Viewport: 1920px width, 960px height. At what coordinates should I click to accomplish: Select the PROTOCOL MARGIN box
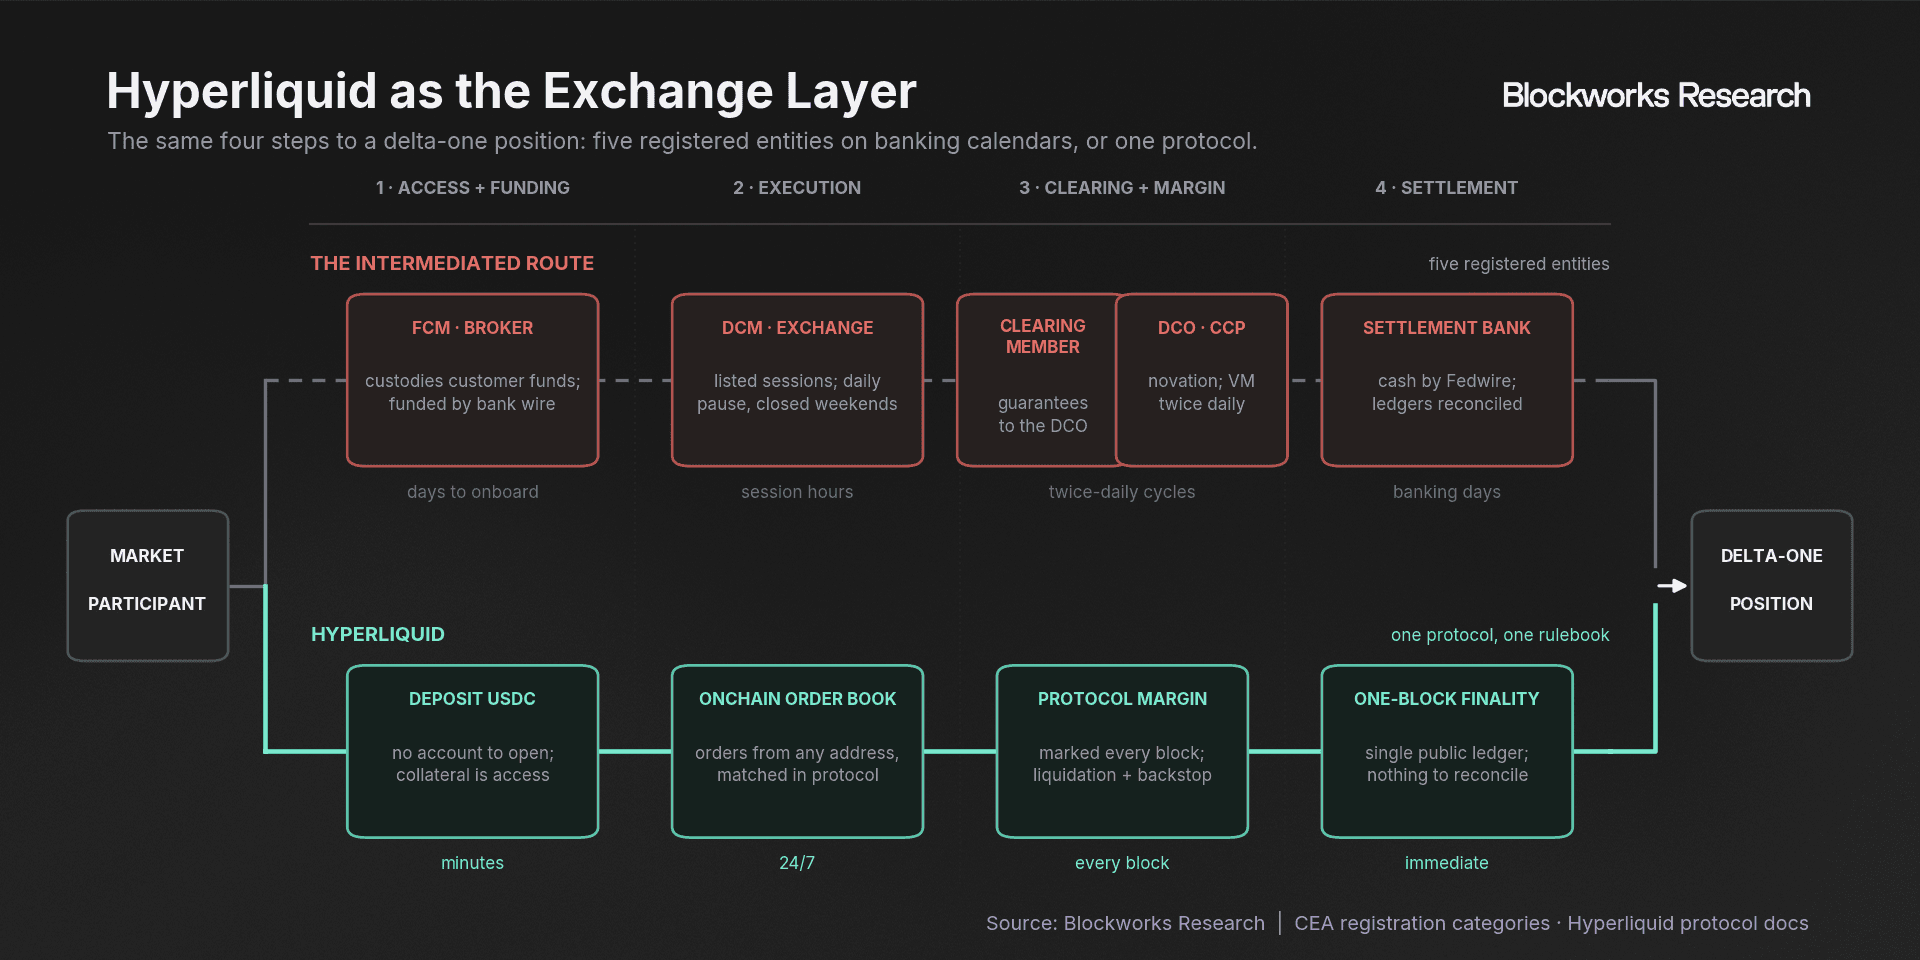click(1122, 751)
